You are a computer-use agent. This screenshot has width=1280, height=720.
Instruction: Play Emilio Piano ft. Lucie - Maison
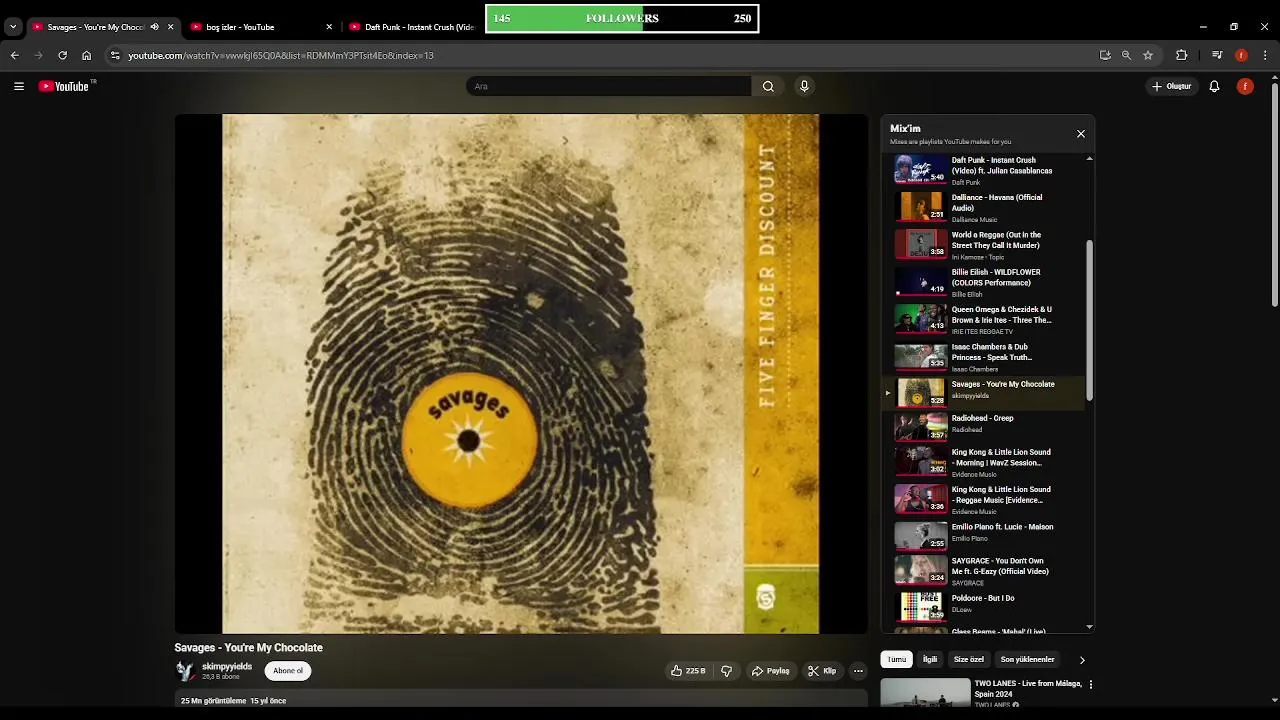click(985, 535)
